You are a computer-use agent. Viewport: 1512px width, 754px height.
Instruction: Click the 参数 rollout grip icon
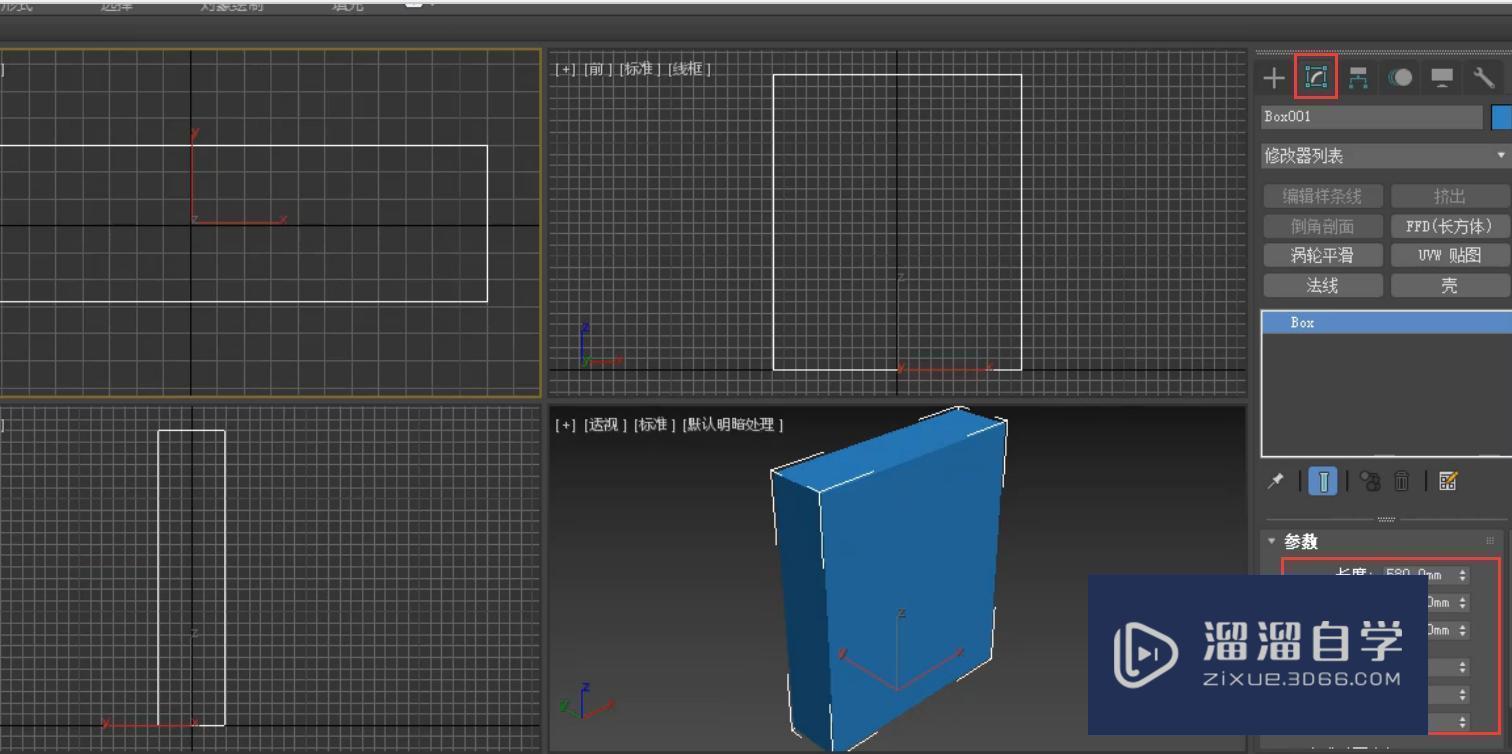(x=1490, y=541)
